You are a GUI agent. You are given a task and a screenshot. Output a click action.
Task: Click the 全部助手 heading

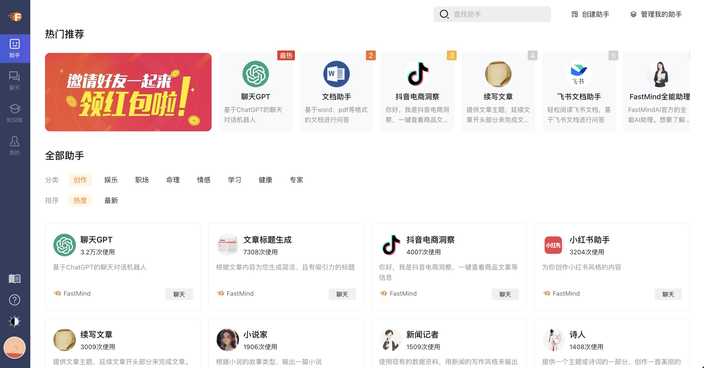click(65, 156)
